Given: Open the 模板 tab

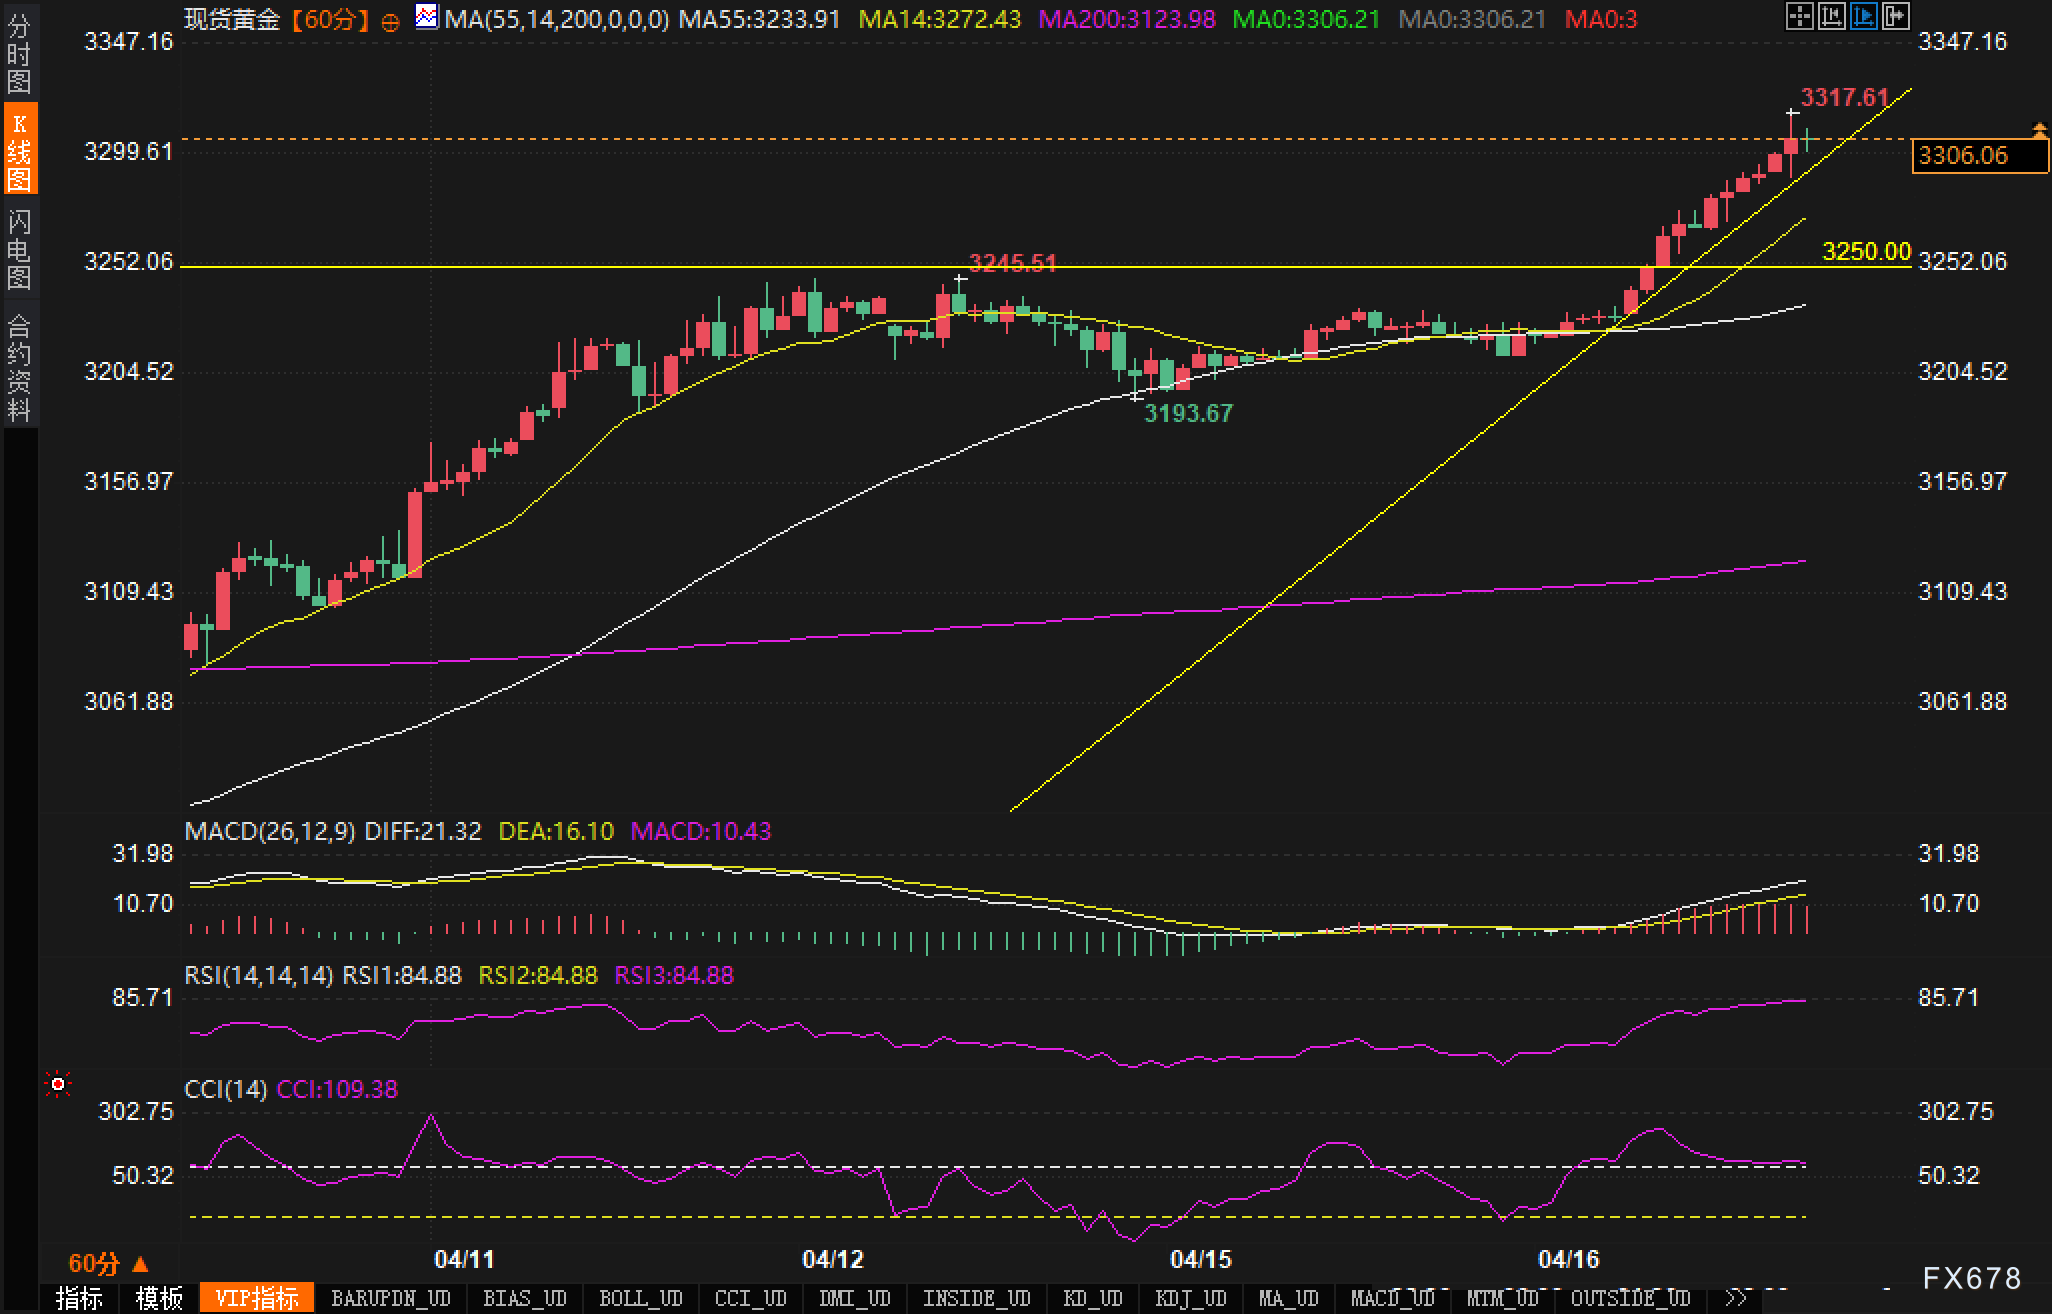Looking at the screenshot, I should 159,1298.
